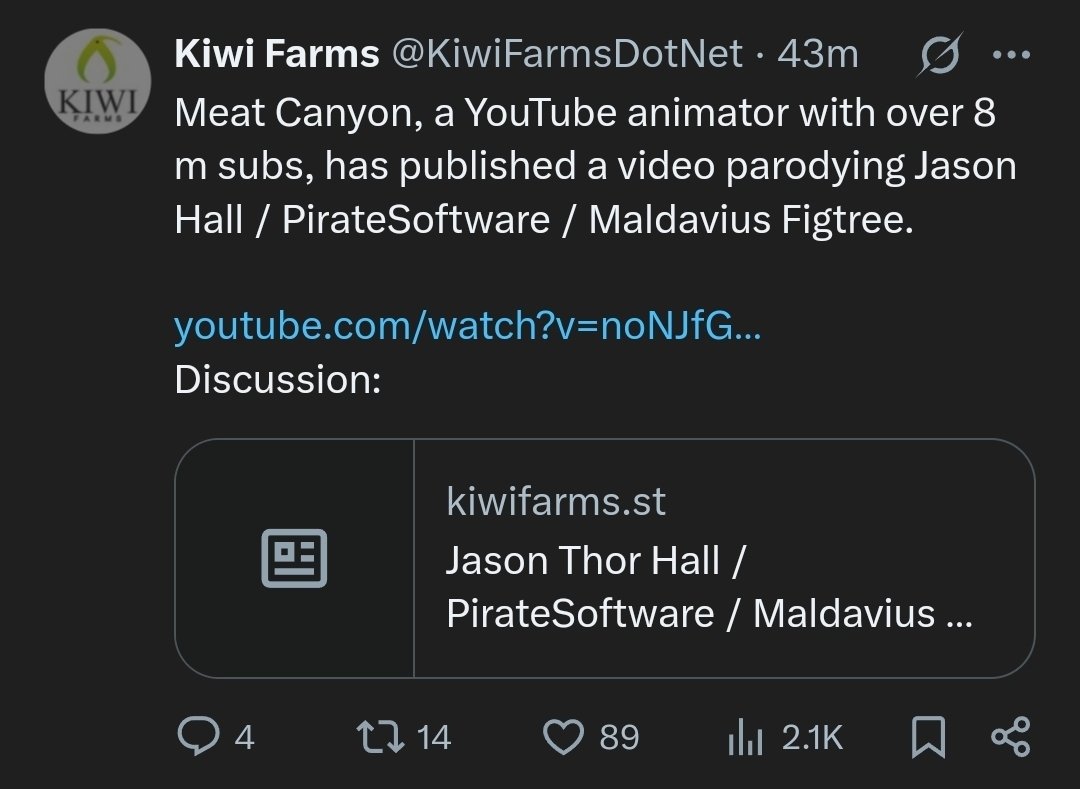Click the kiwifarms.st domain text

click(556, 501)
